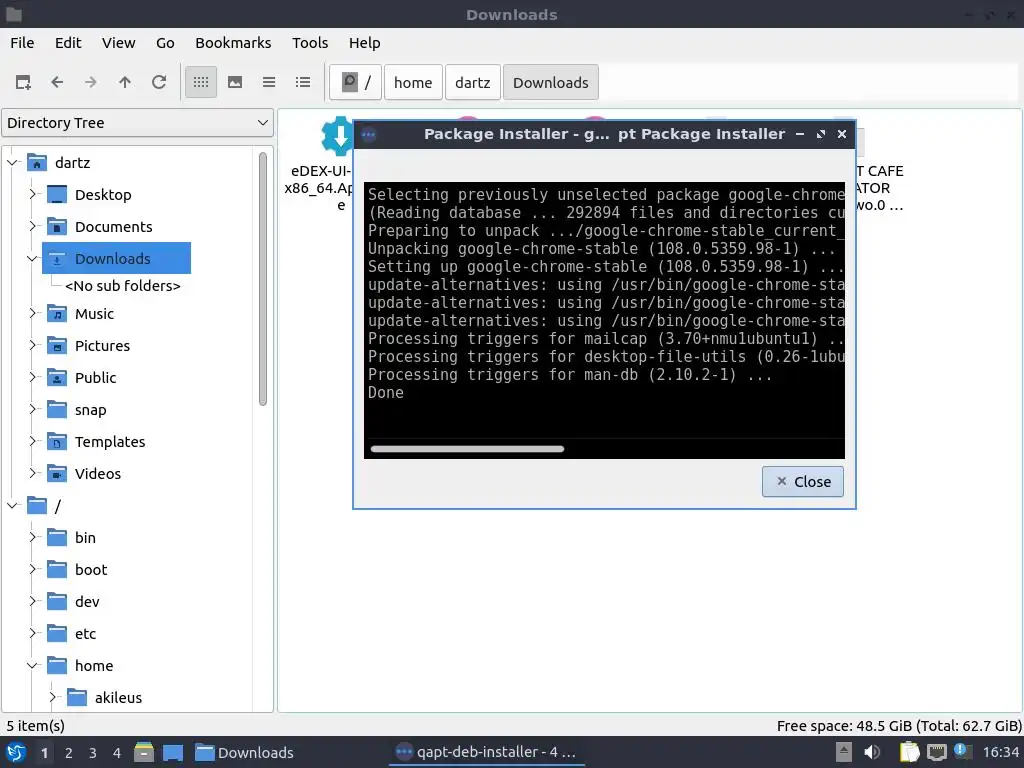Click the show desktop taskbar icon
Image resolution: width=1024 pixels, height=768 pixels.
coord(173,752)
